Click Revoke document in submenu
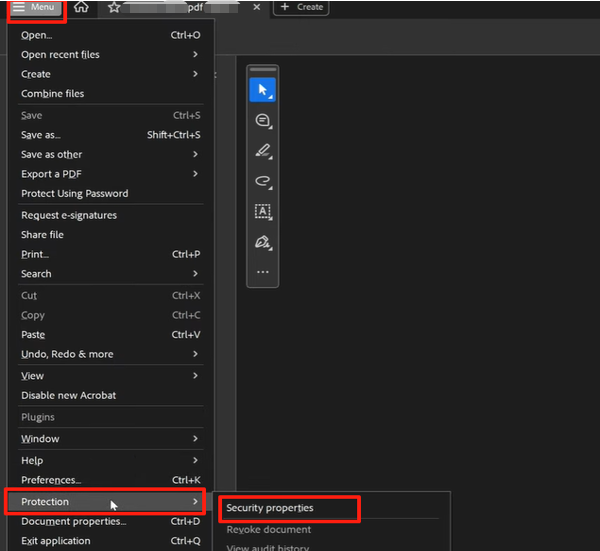The image size is (600, 551). pos(330,530)
